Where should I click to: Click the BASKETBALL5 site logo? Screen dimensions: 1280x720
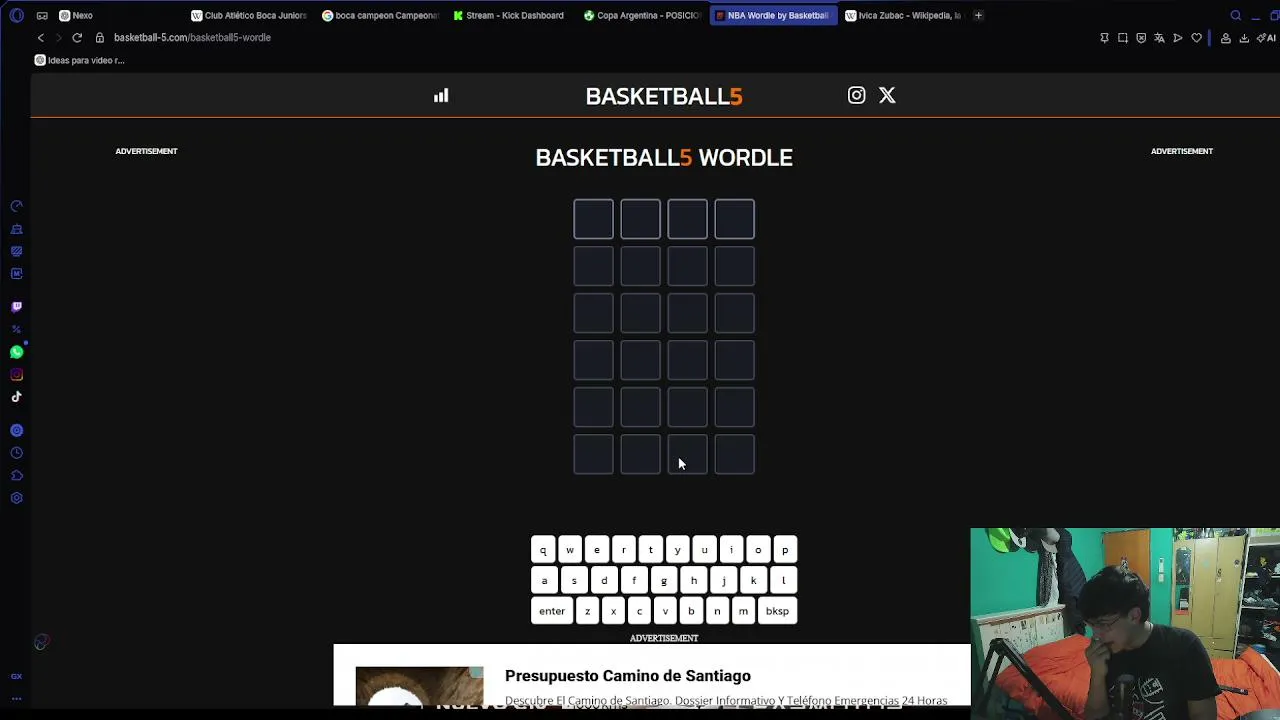pyautogui.click(x=664, y=96)
